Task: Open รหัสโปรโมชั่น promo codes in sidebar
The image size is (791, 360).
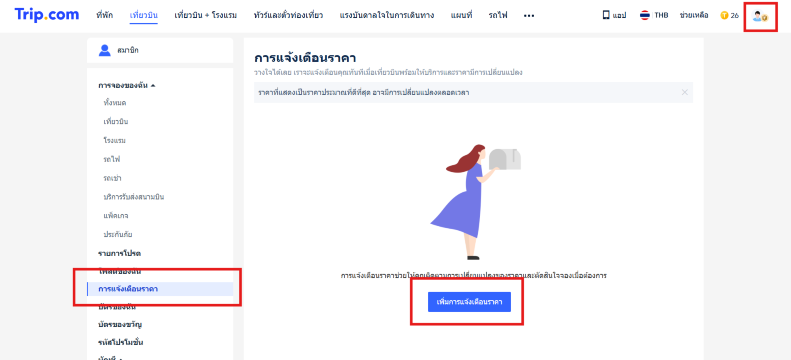Action: click(121, 342)
